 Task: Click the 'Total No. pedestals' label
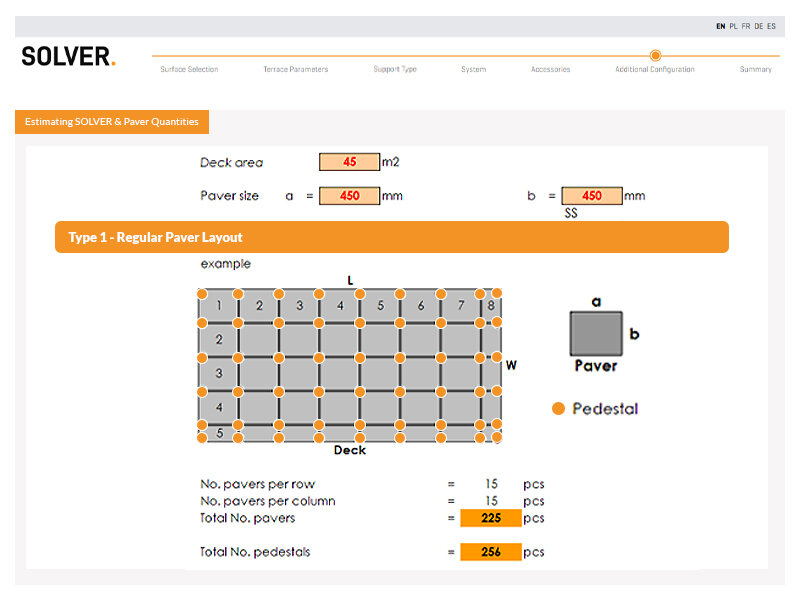coord(255,552)
